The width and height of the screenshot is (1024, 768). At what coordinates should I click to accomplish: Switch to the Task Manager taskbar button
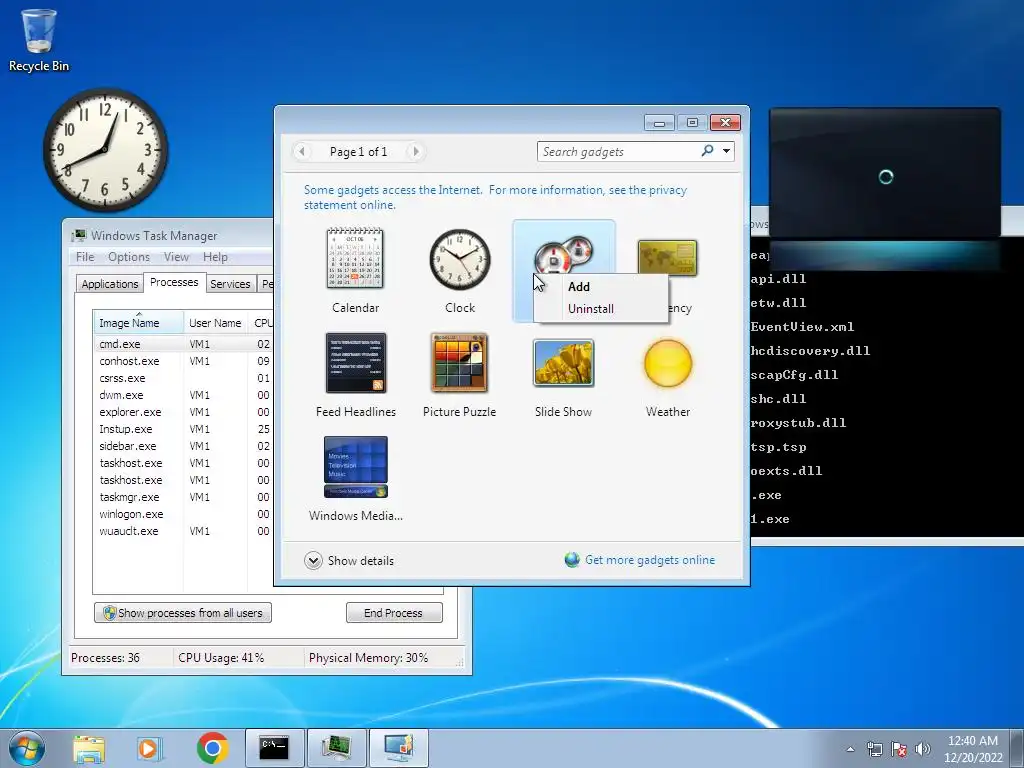tap(336, 748)
